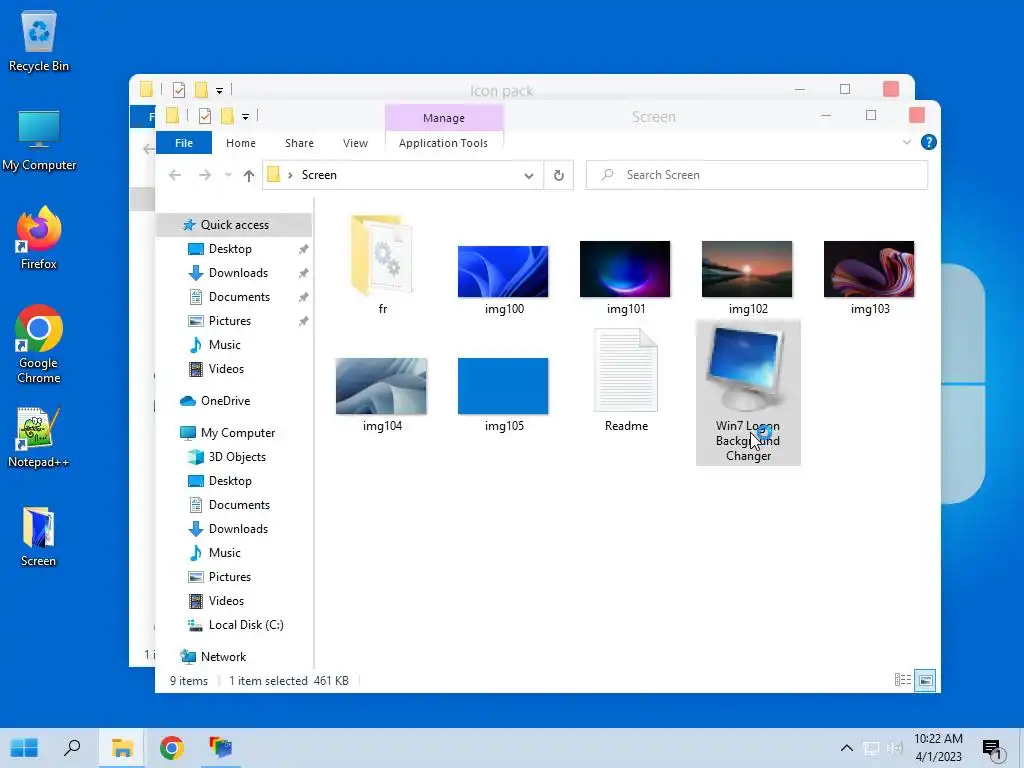Image resolution: width=1024 pixels, height=768 pixels.
Task: Click the network tray icon
Action: tap(871, 748)
